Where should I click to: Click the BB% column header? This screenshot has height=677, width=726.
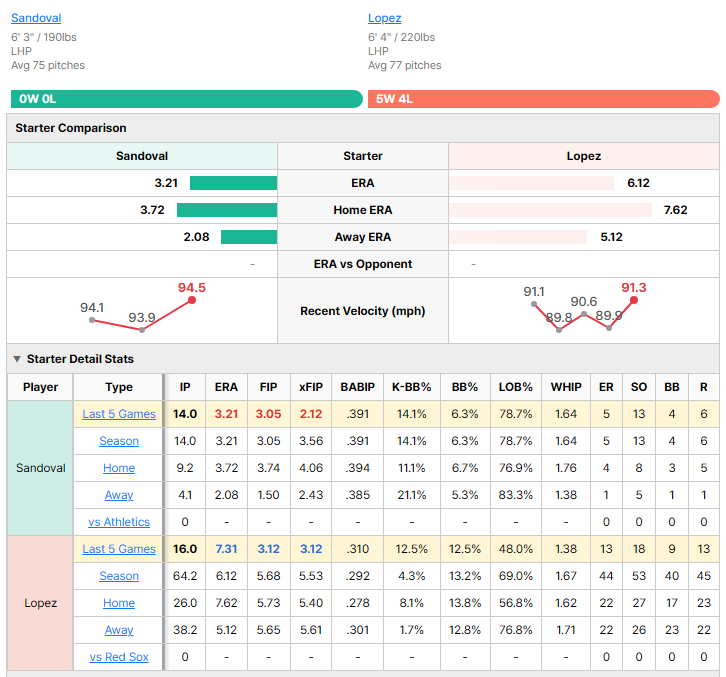pos(465,387)
